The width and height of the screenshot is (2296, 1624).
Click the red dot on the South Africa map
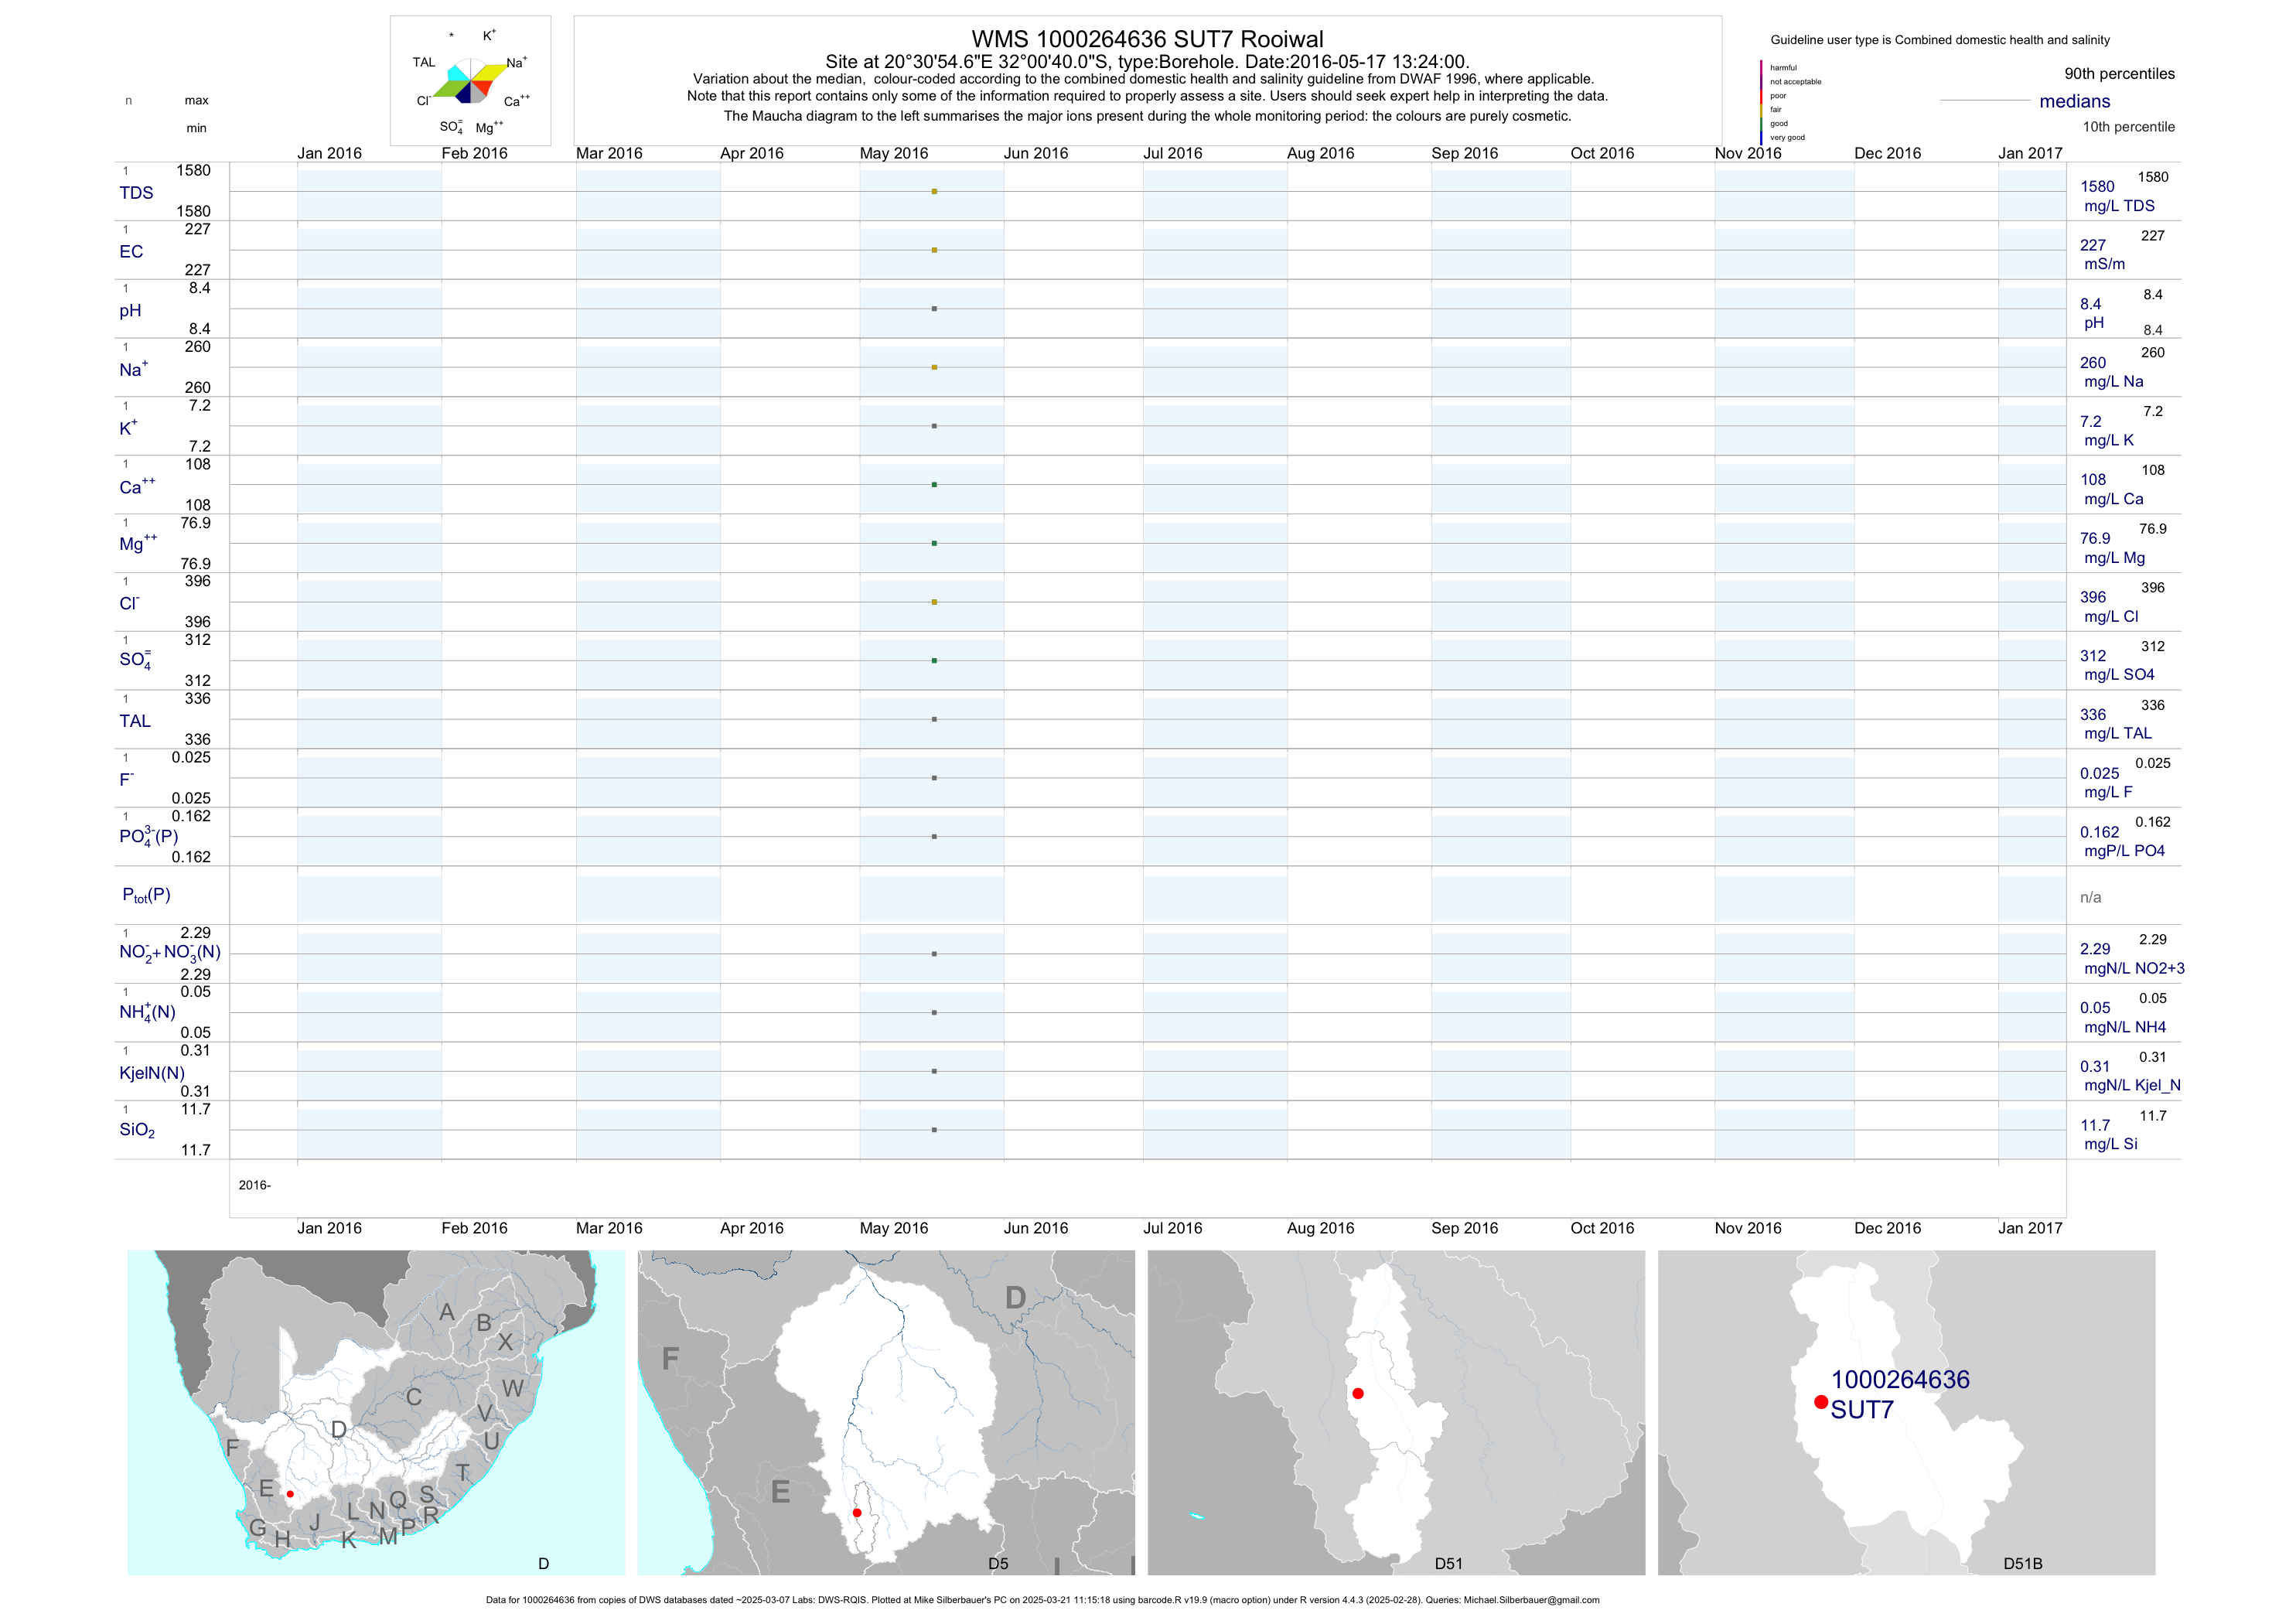click(x=290, y=1494)
